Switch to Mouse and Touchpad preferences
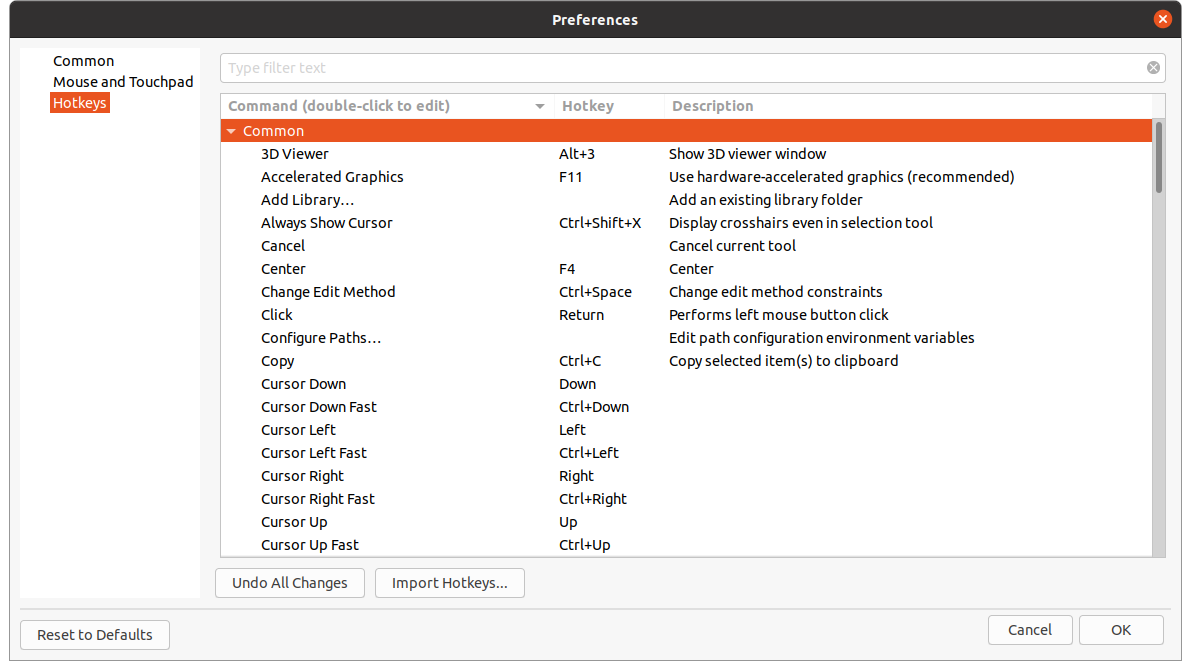This screenshot has height=670, width=1191. point(122,81)
